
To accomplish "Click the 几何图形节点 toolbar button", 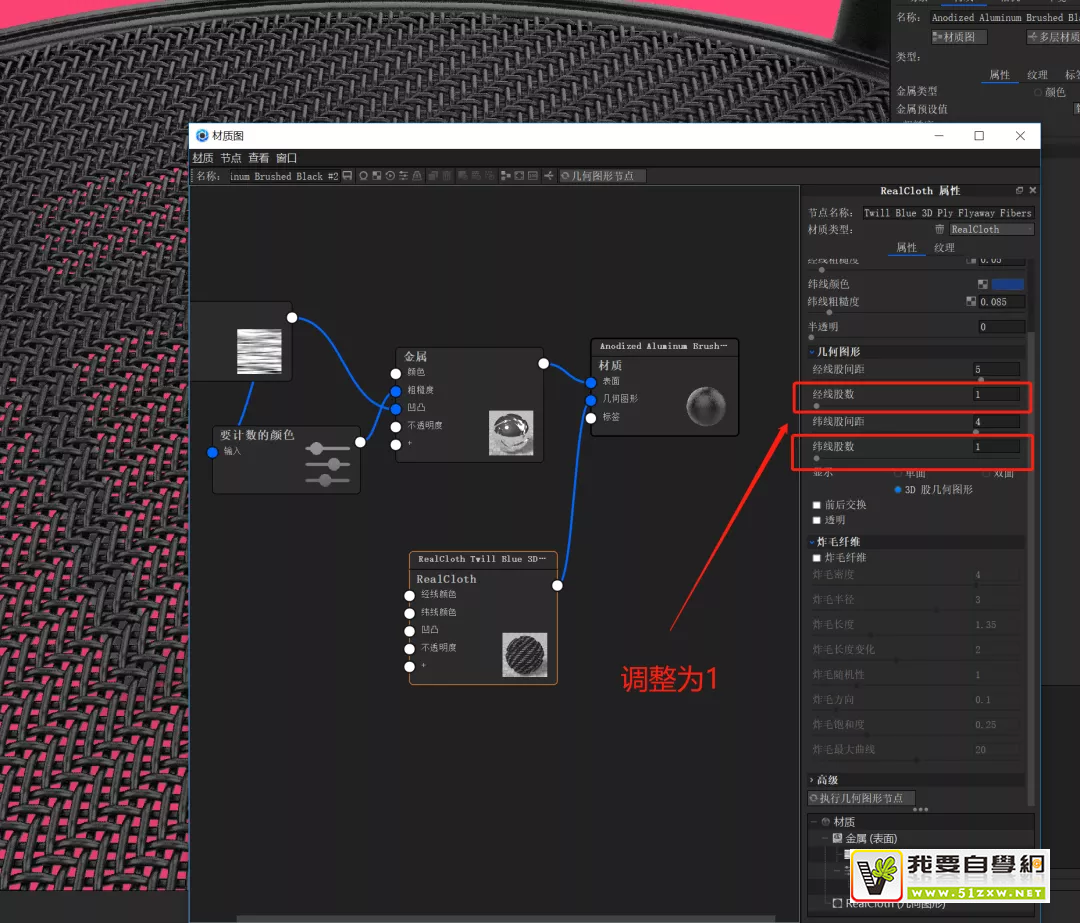I will (603, 176).
